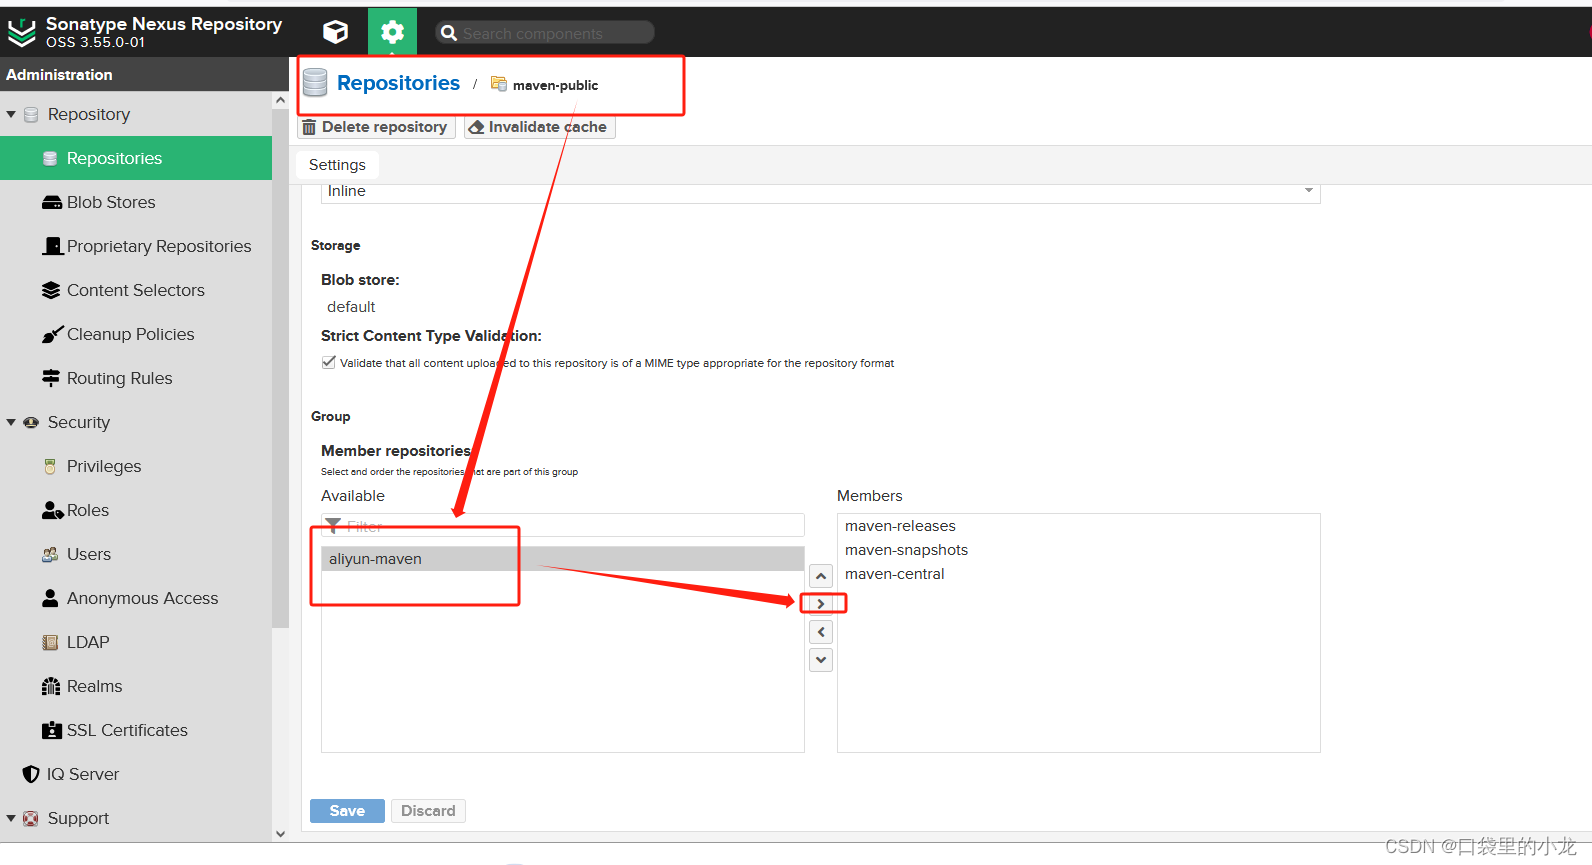Open Routing Rules in sidebar
1592x865 pixels.
tap(136, 378)
